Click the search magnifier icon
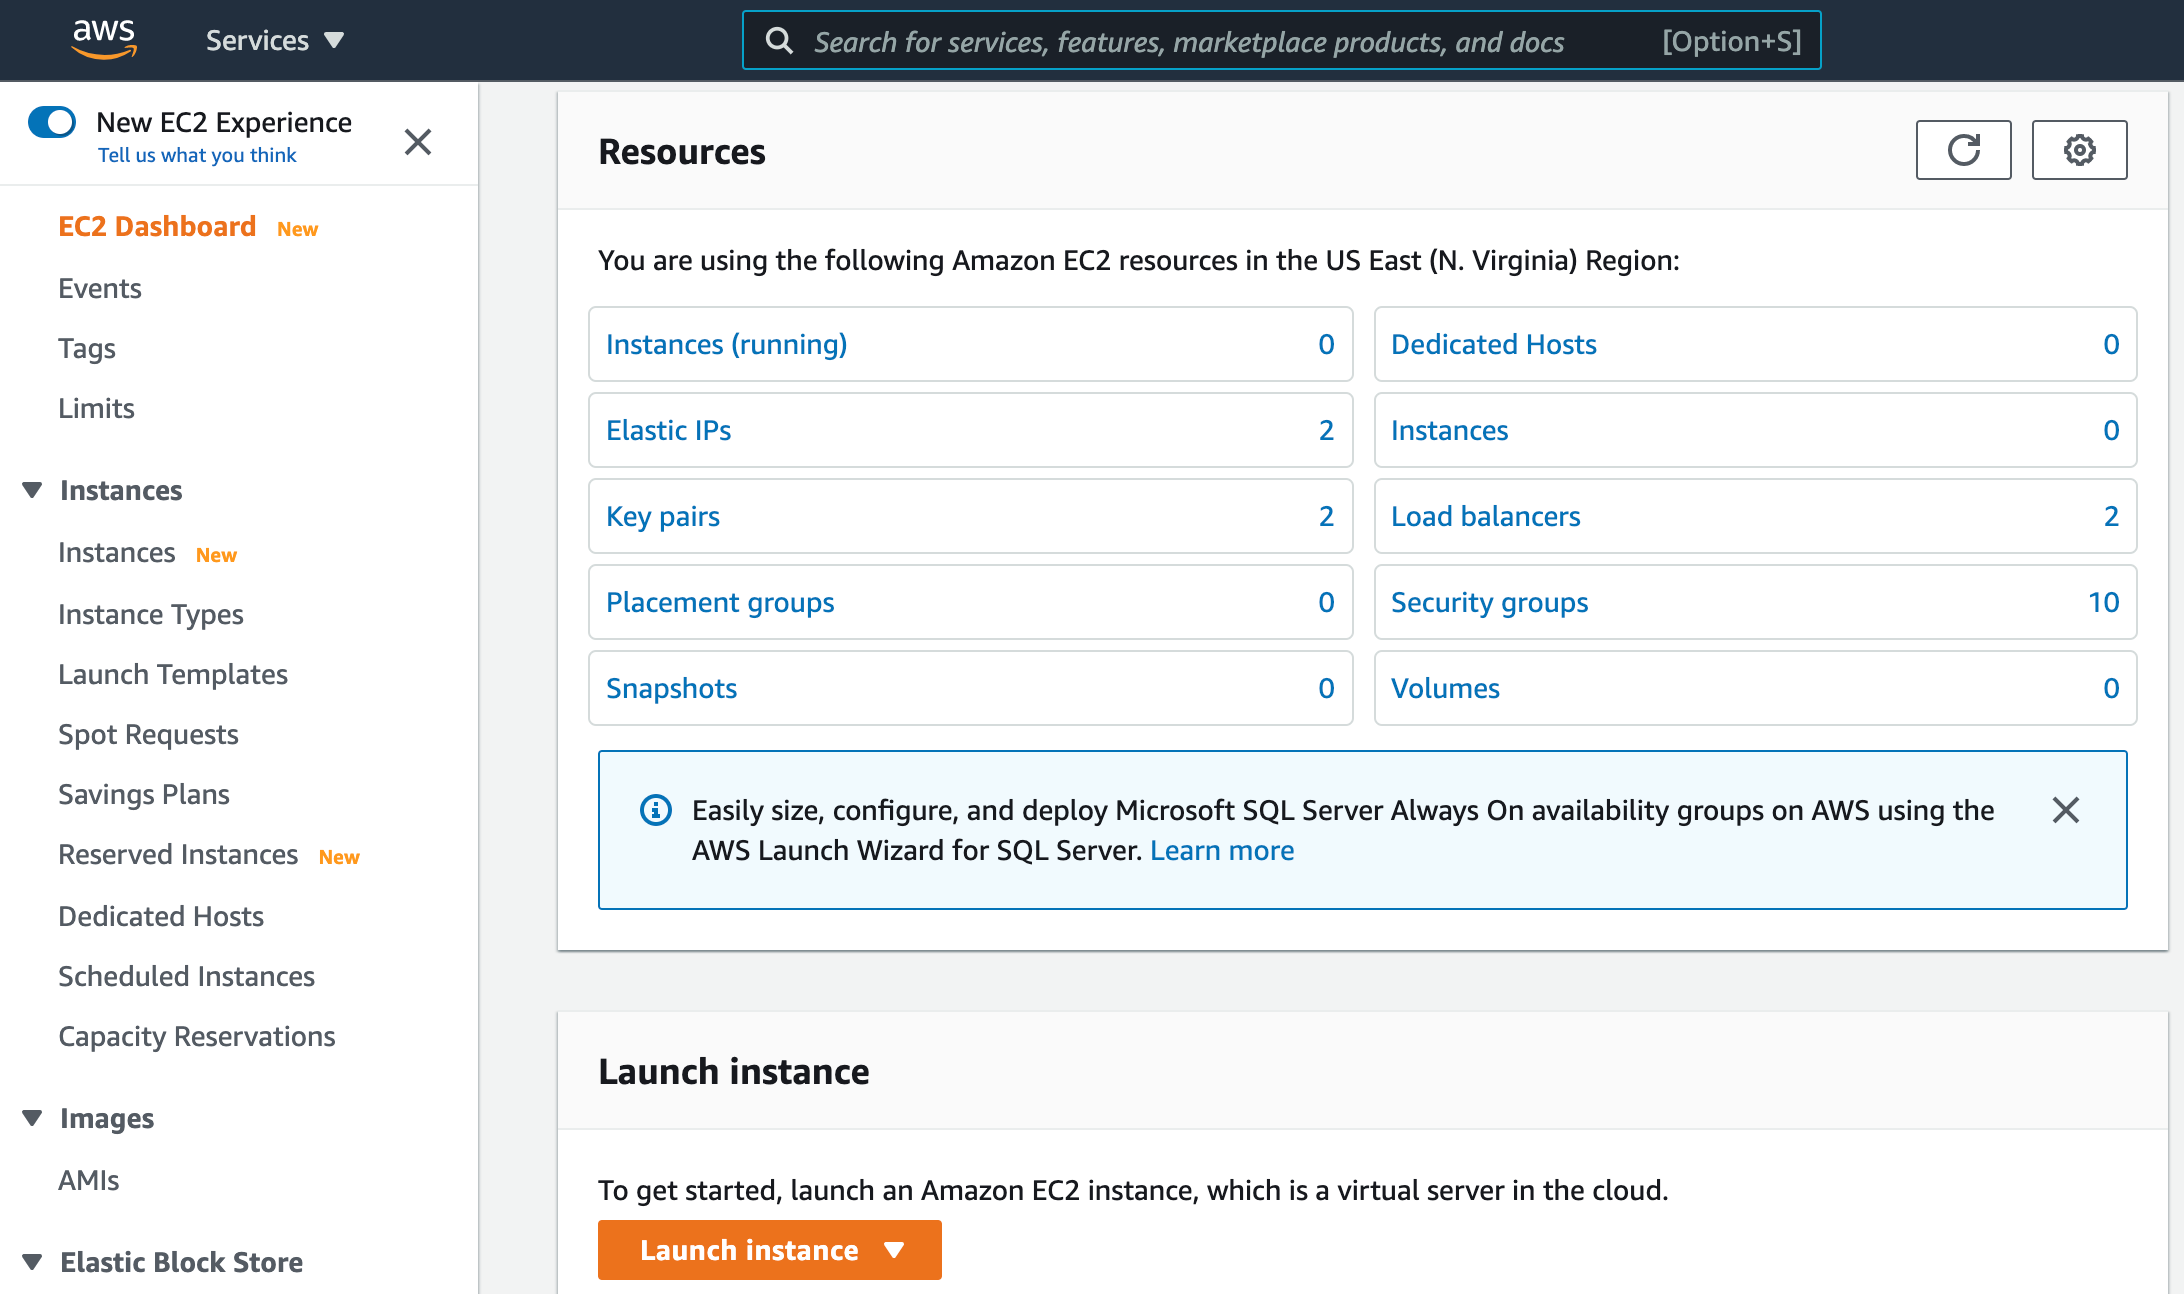 (x=779, y=41)
